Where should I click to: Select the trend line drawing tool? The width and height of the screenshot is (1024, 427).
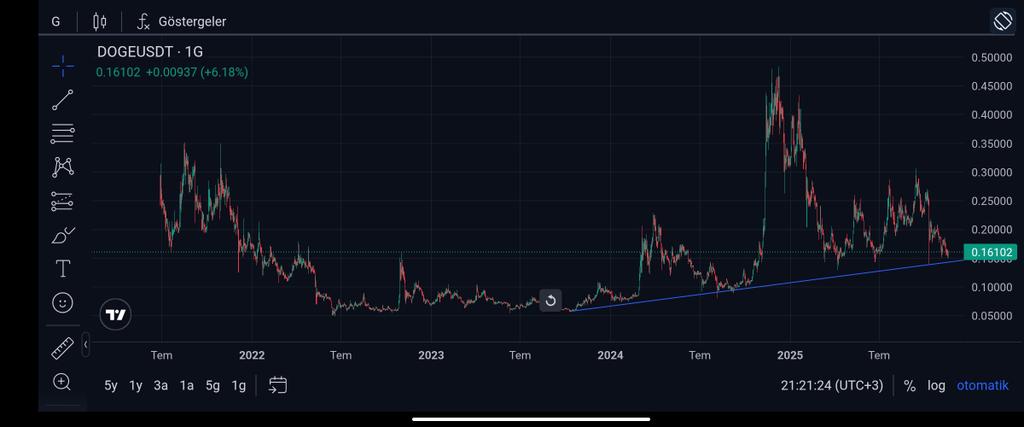coord(63,99)
